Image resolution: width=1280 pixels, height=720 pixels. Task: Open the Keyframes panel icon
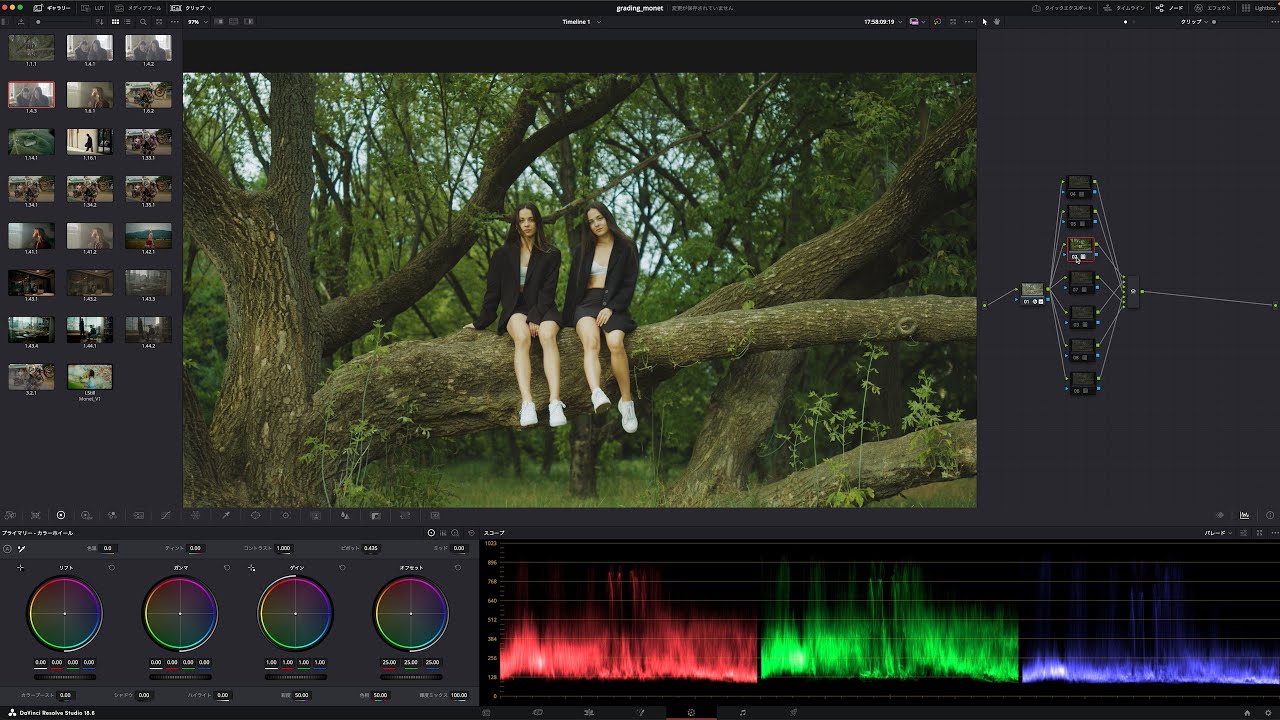click(1220, 515)
